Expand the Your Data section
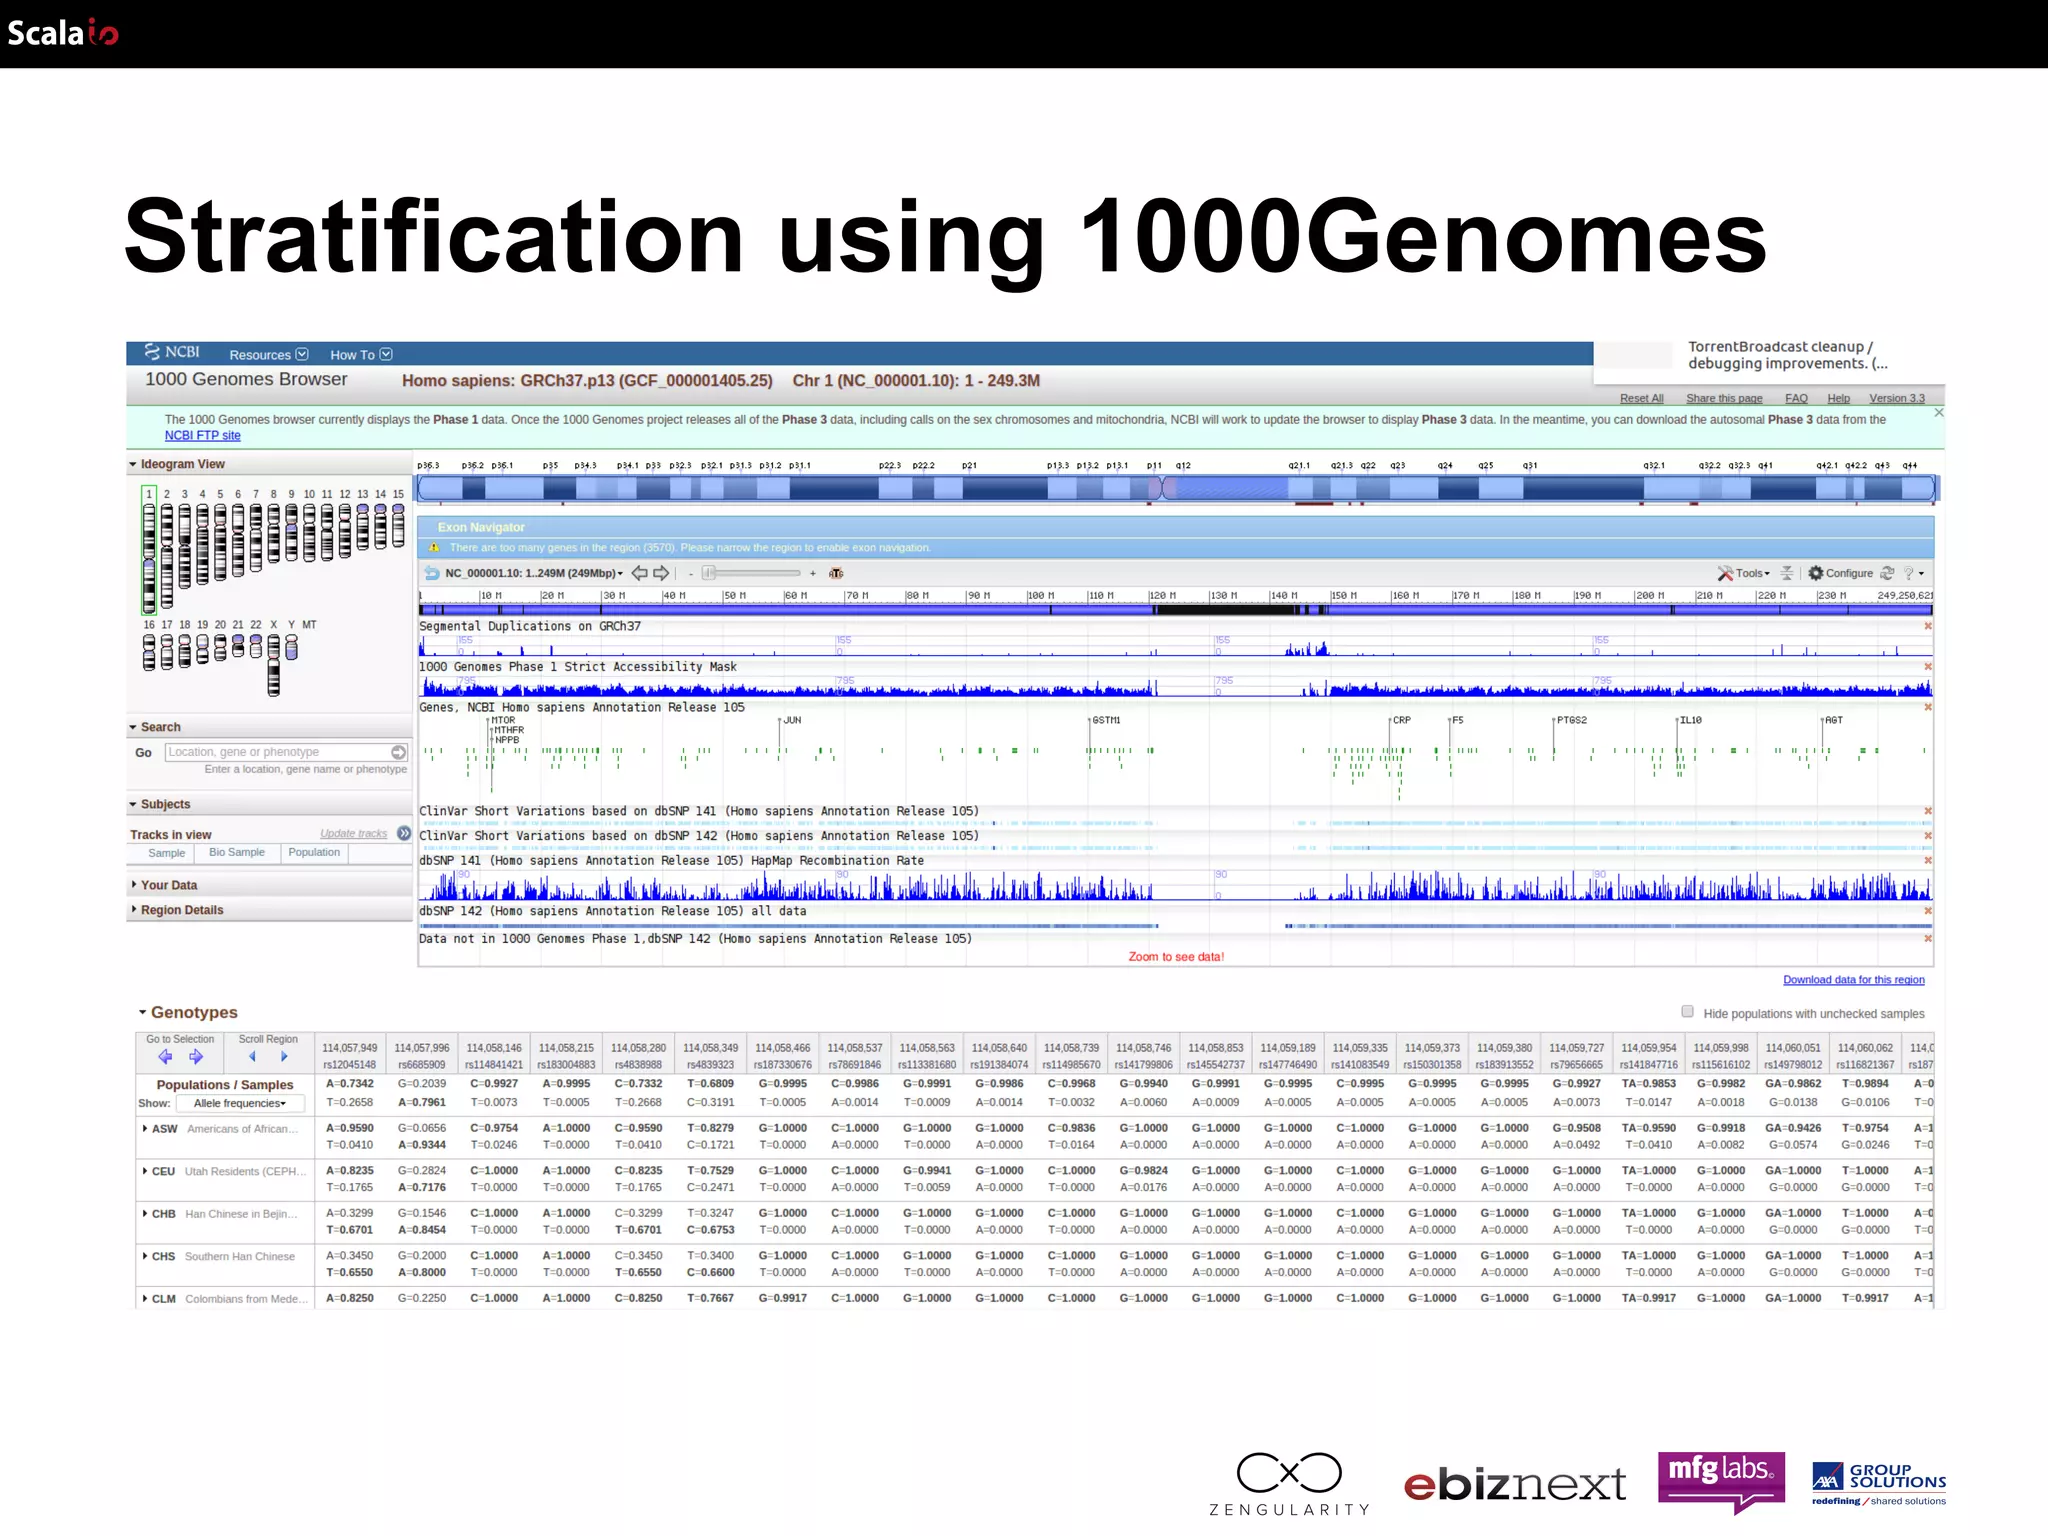 tap(133, 885)
